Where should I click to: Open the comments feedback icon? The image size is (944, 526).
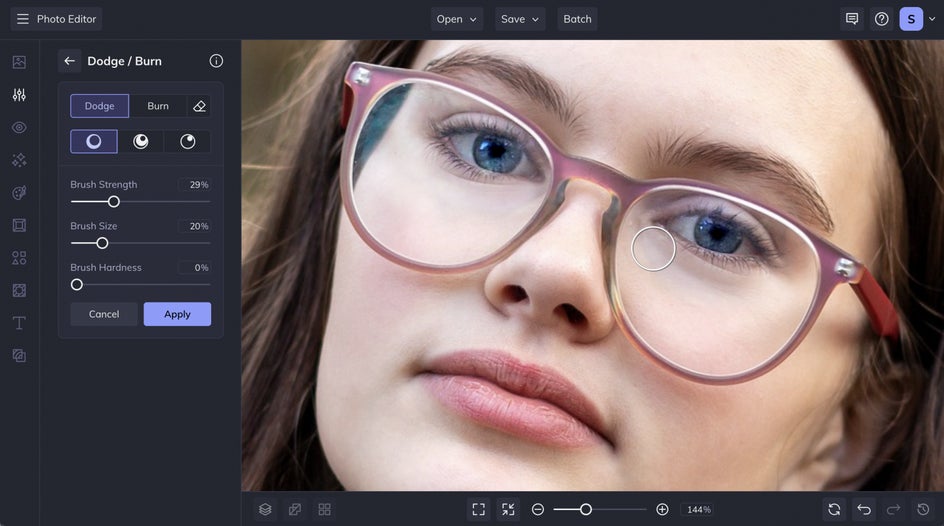click(852, 19)
